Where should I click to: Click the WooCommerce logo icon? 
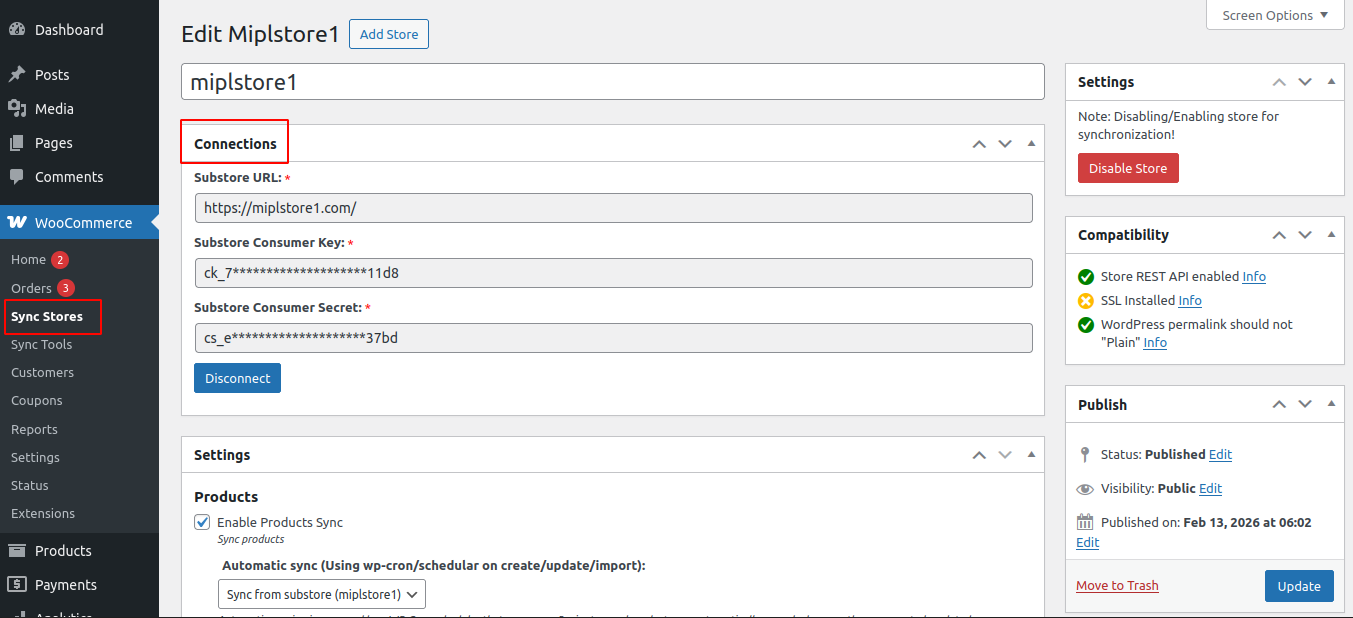[x=17, y=223]
